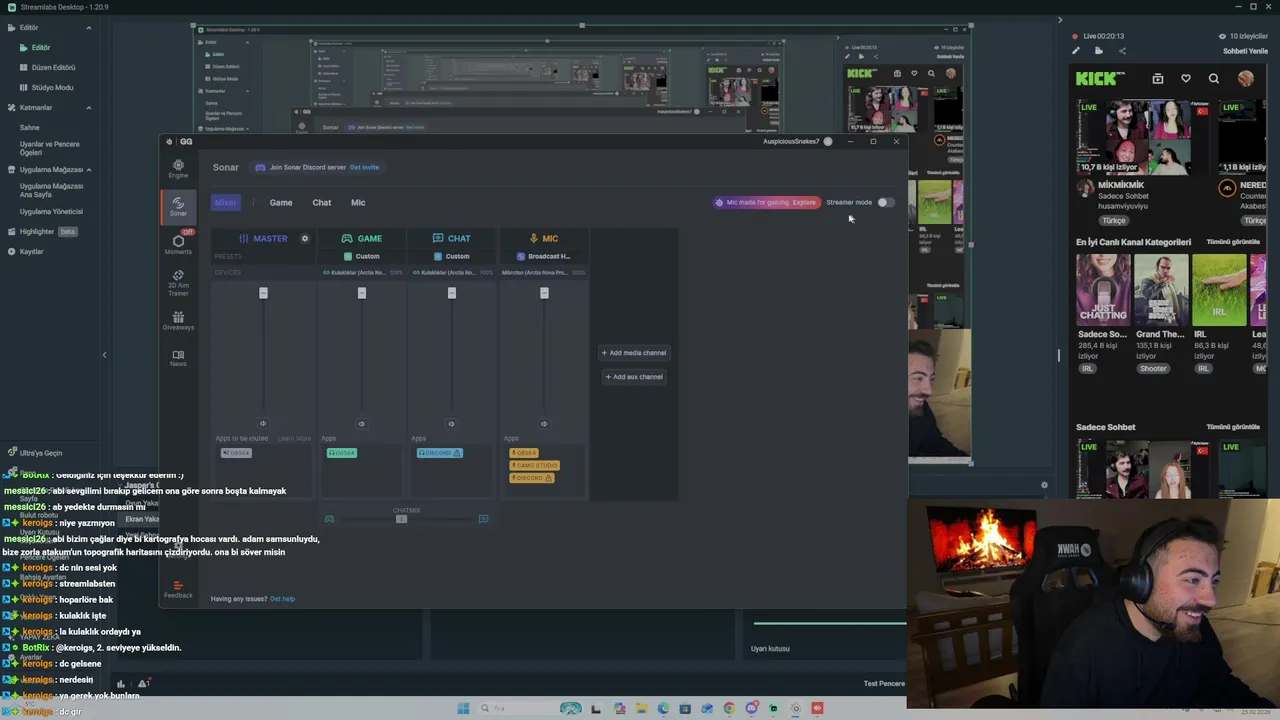The image size is (1280, 720).
Task: Collapse Uygulama Mağazası section
Action: [88, 169]
